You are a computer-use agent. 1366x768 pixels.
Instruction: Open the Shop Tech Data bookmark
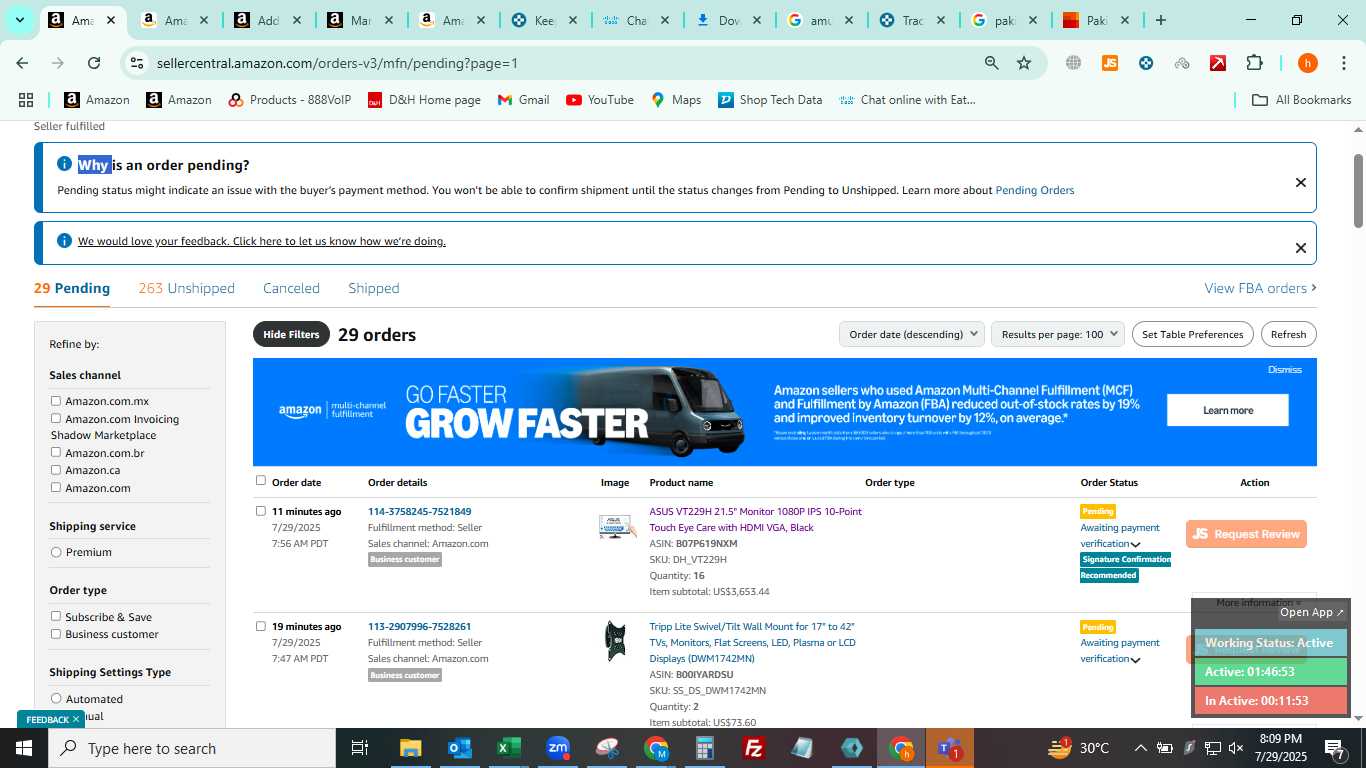click(x=770, y=100)
